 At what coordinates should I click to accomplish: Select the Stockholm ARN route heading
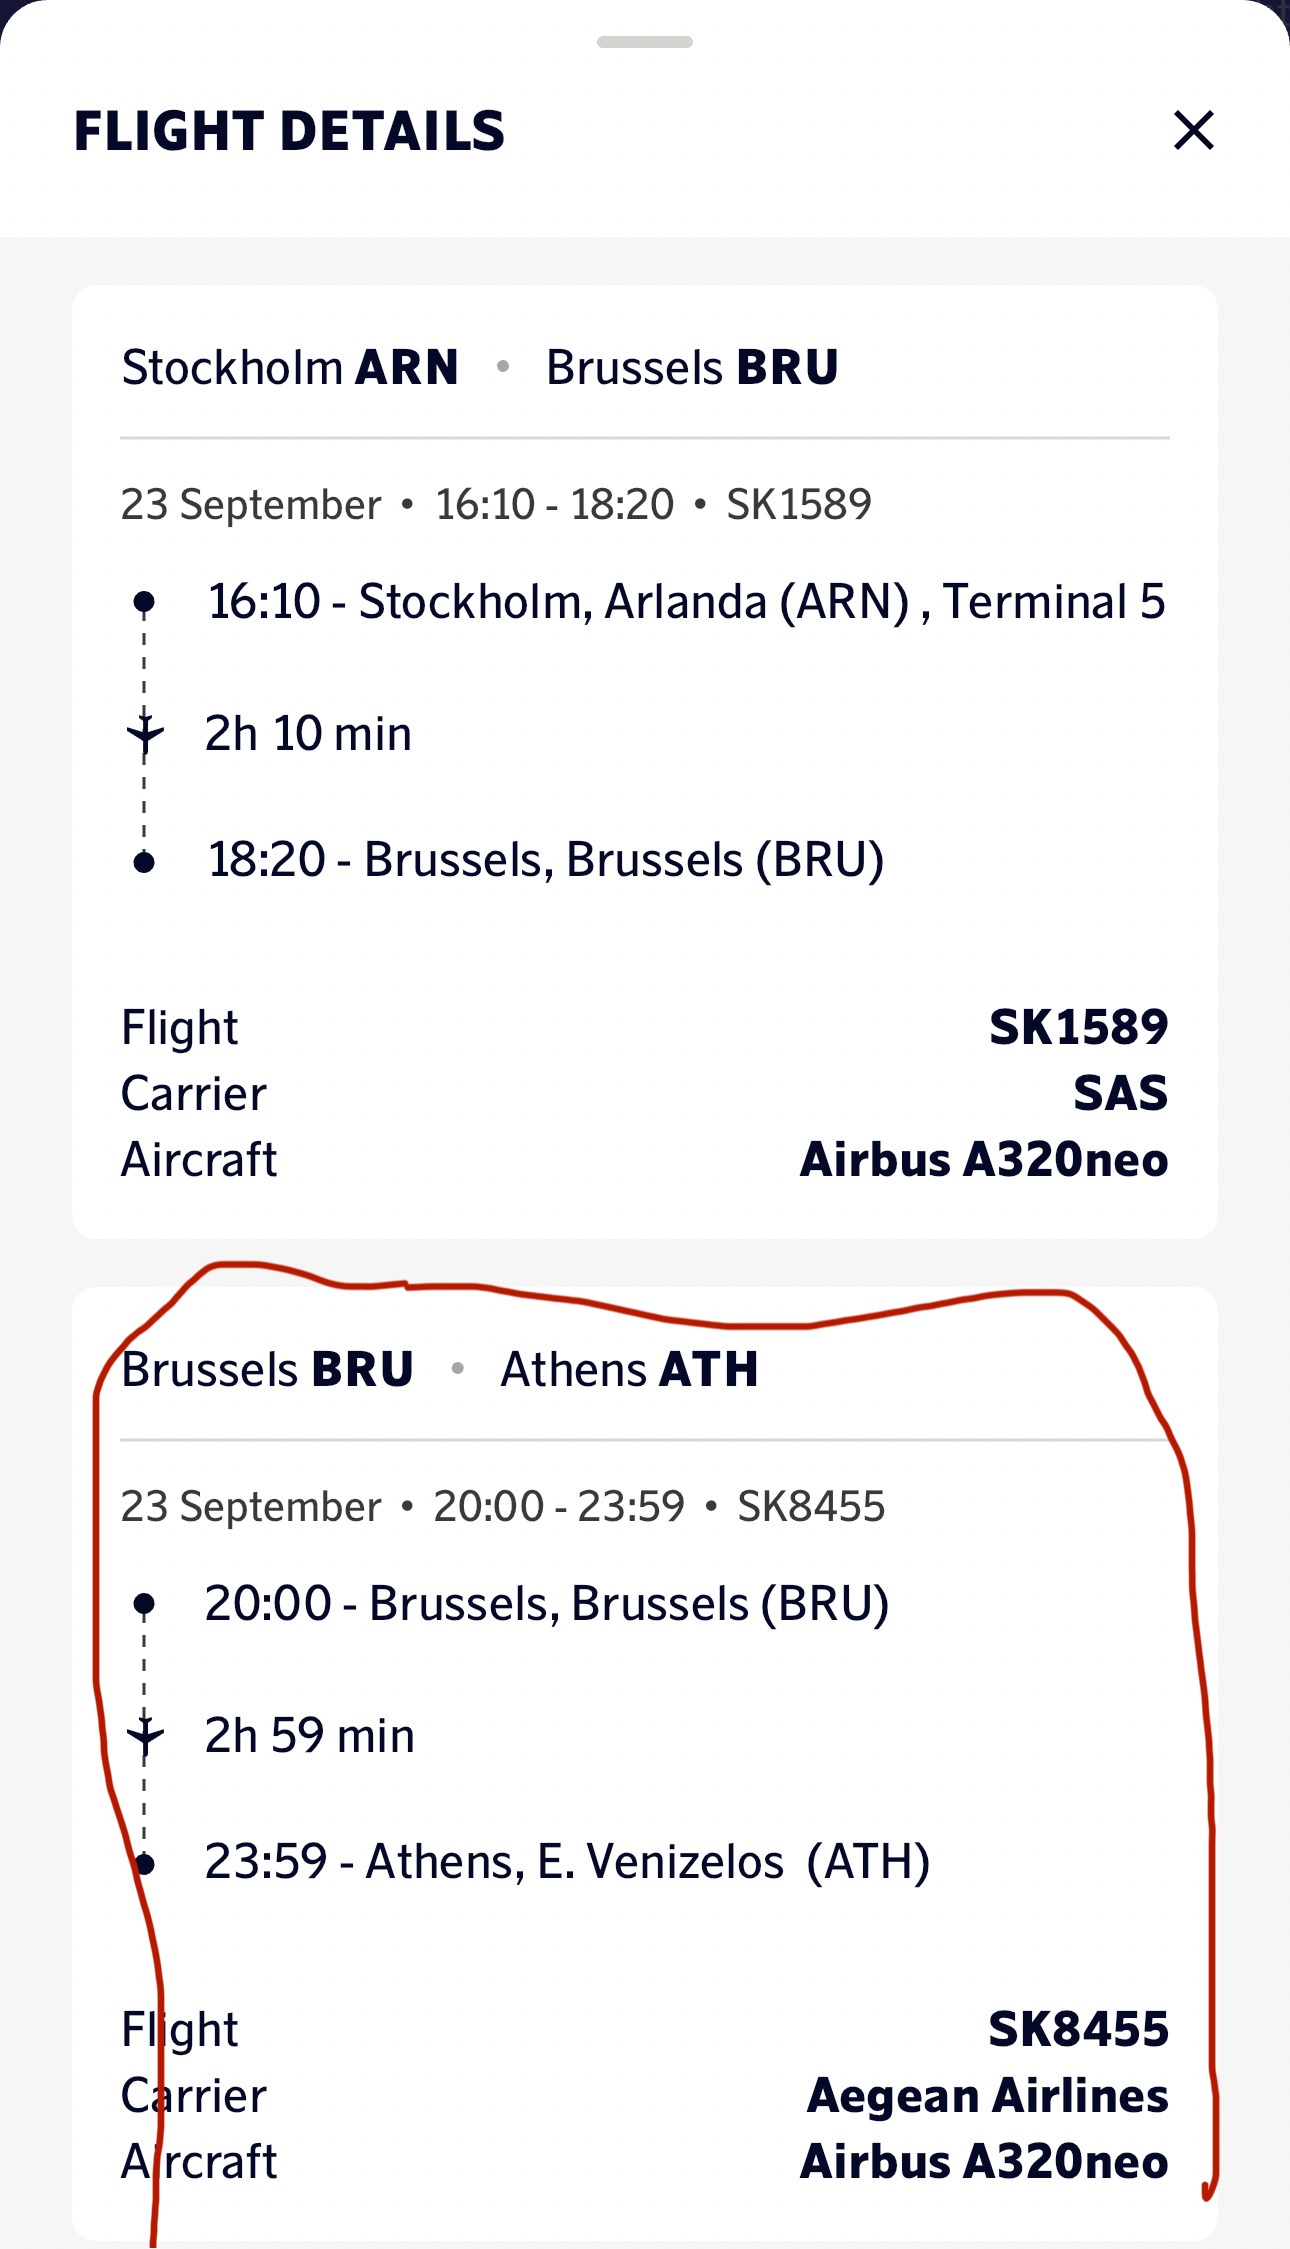point(290,367)
